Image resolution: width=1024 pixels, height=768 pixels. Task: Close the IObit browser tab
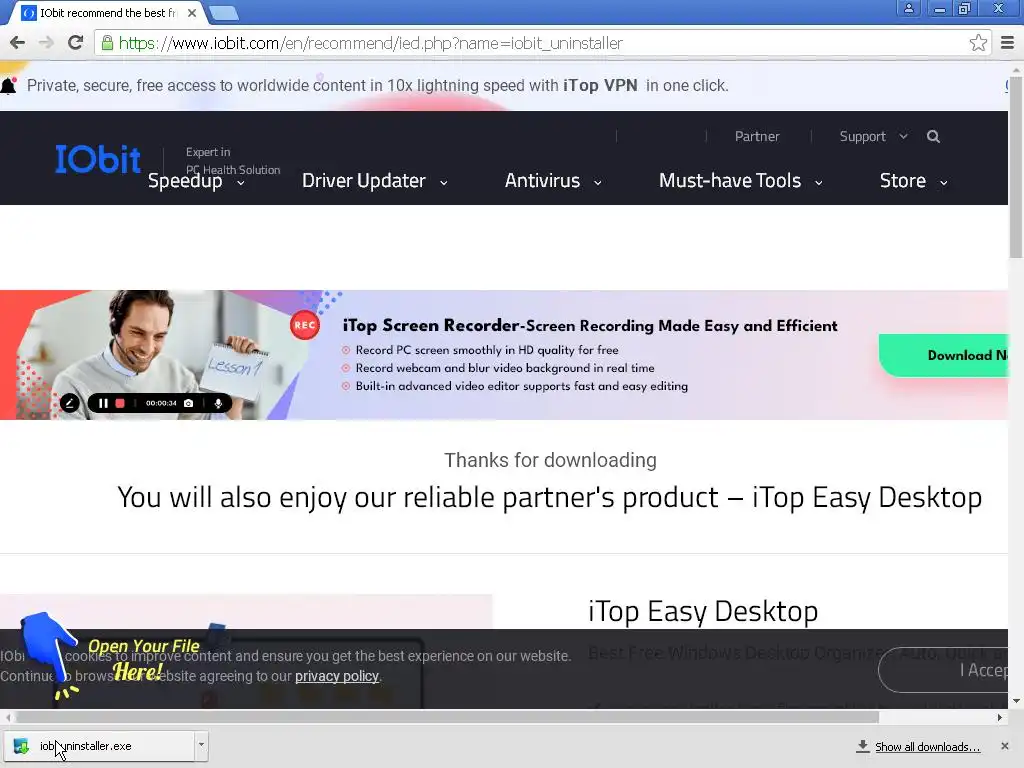(191, 12)
